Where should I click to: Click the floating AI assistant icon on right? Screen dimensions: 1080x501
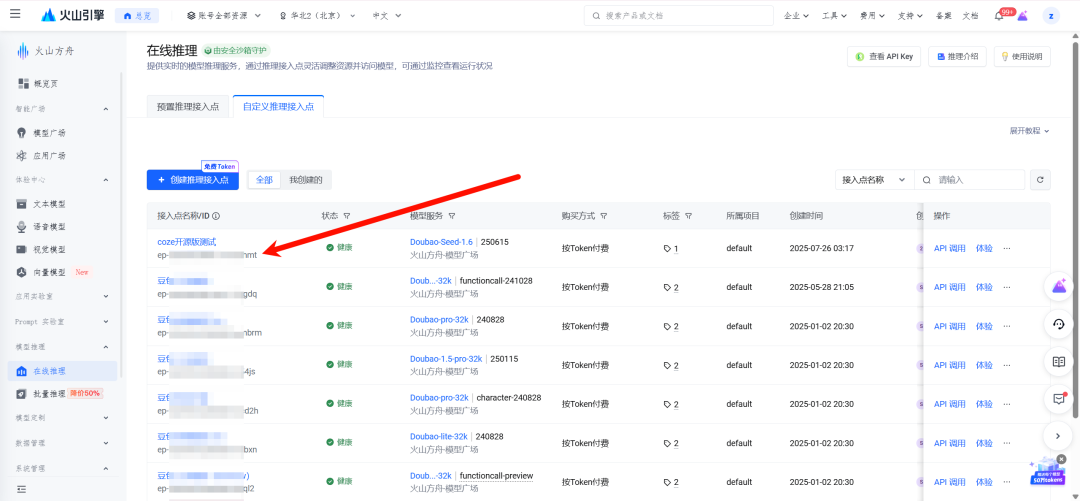(x=1059, y=287)
